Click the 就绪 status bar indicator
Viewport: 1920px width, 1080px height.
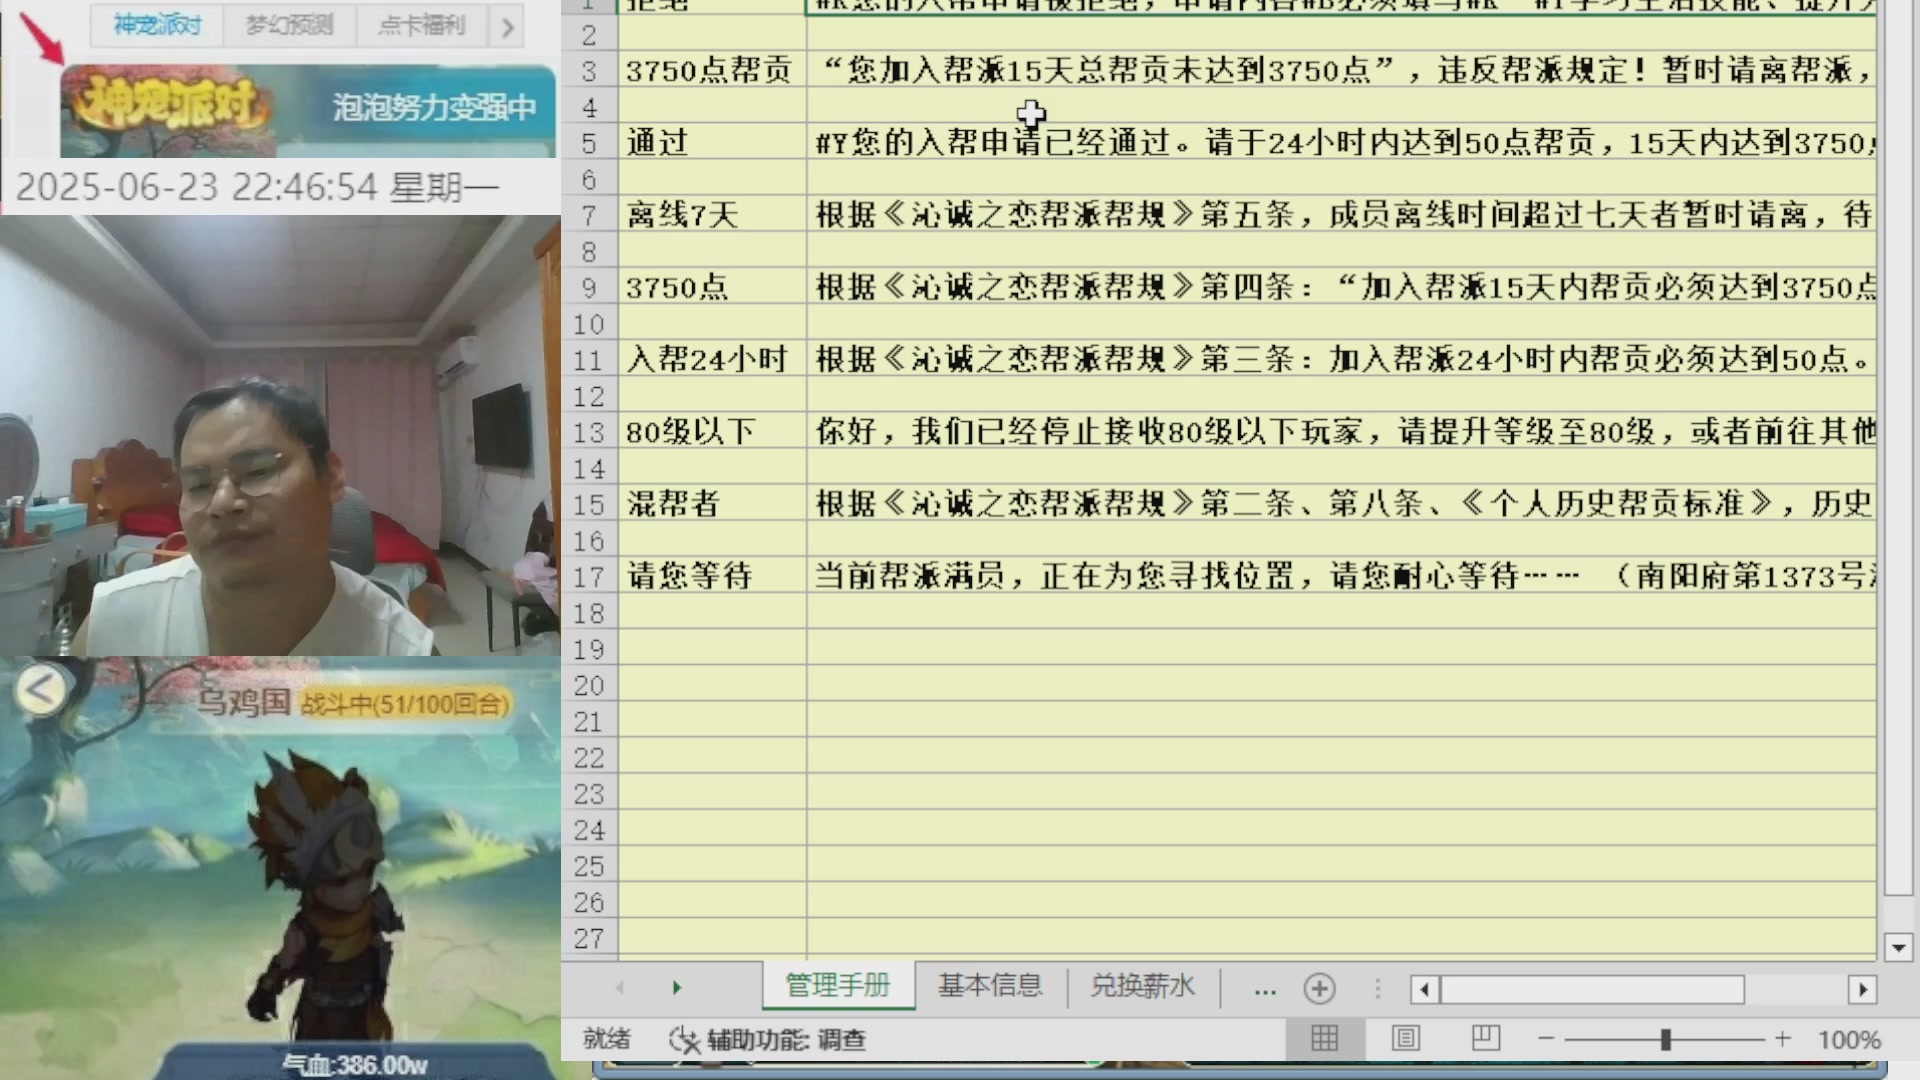[607, 1039]
